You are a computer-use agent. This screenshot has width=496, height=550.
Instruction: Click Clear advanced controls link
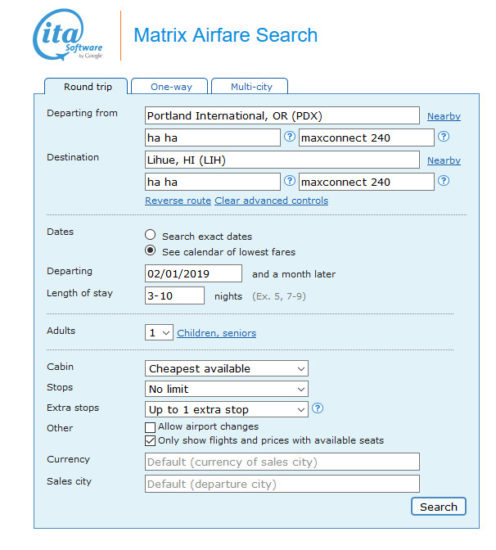coord(271,201)
